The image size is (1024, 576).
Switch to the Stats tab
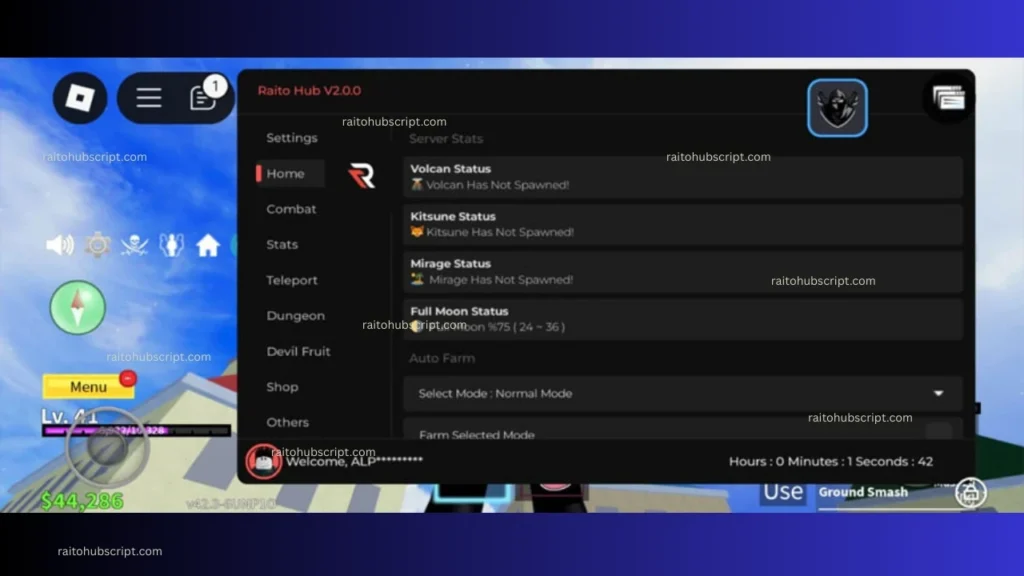282,244
